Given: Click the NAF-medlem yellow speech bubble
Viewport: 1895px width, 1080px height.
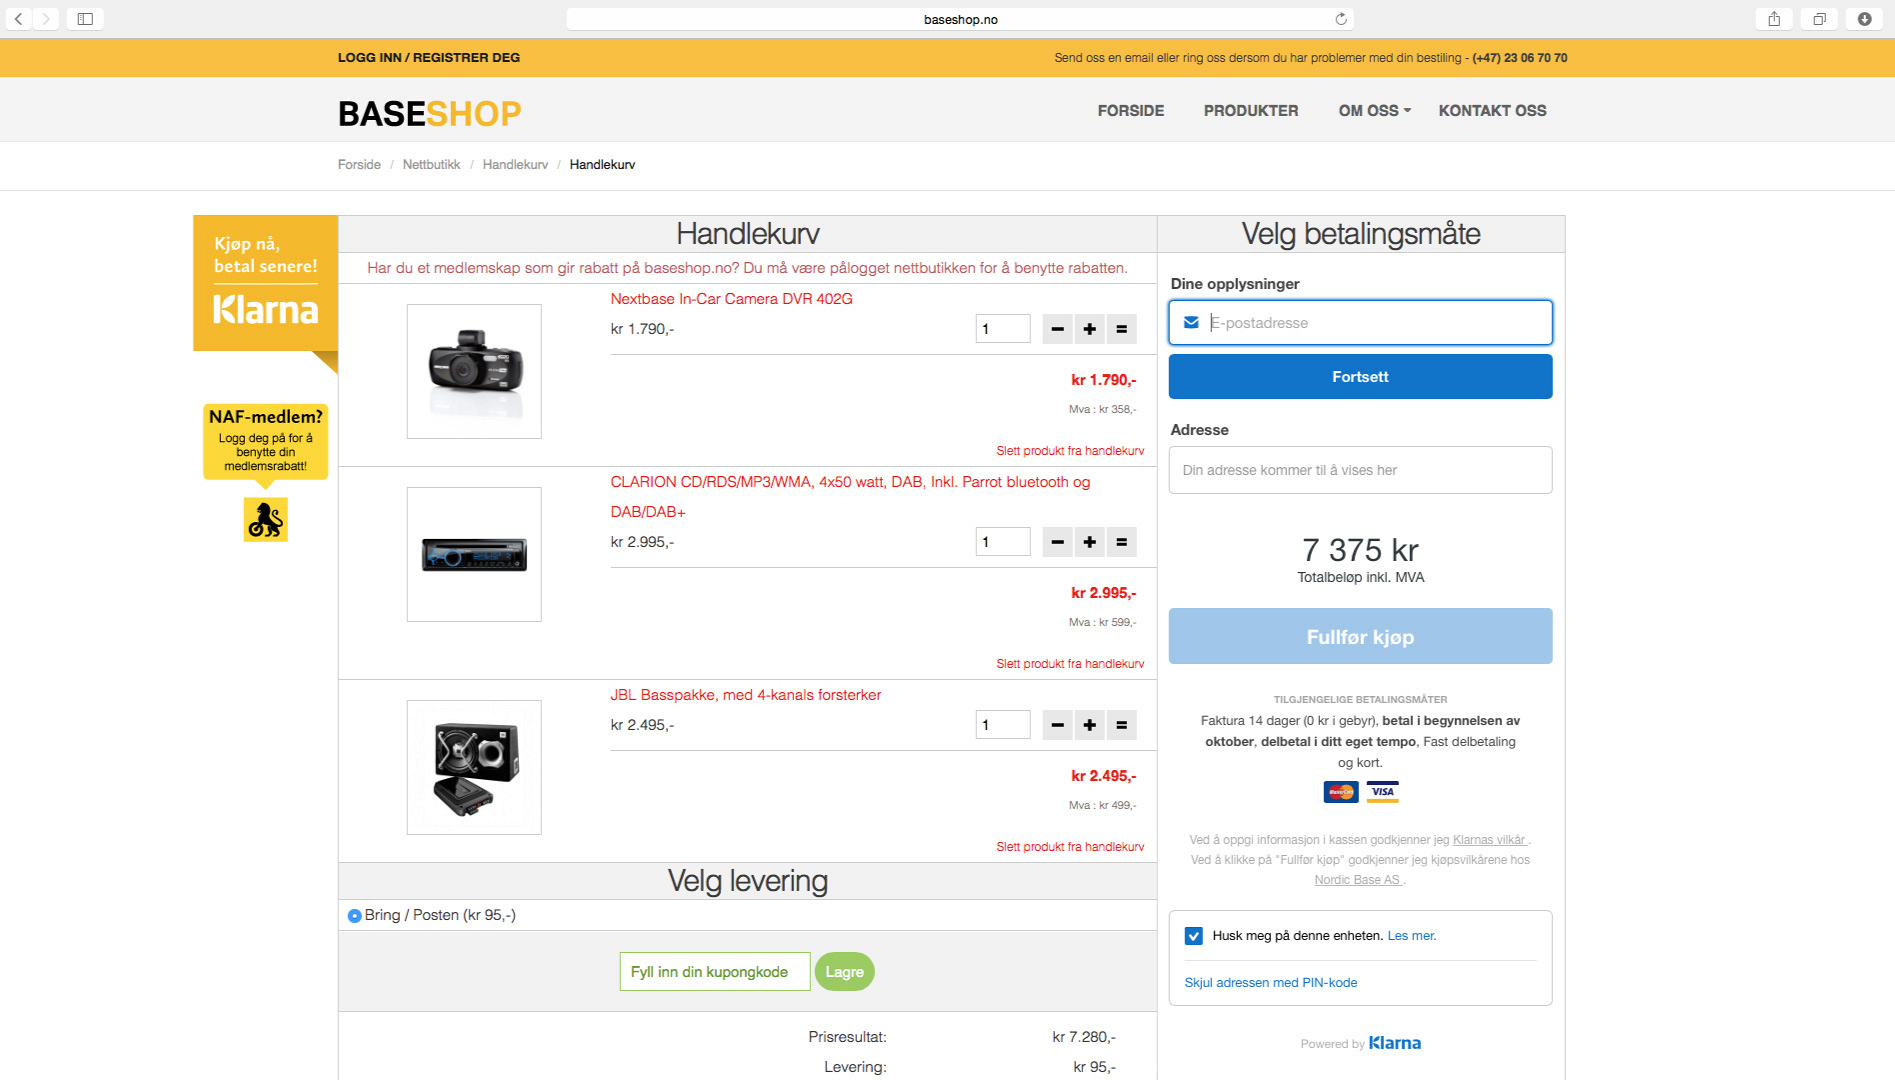Looking at the screenshot, I should [265, 441].
